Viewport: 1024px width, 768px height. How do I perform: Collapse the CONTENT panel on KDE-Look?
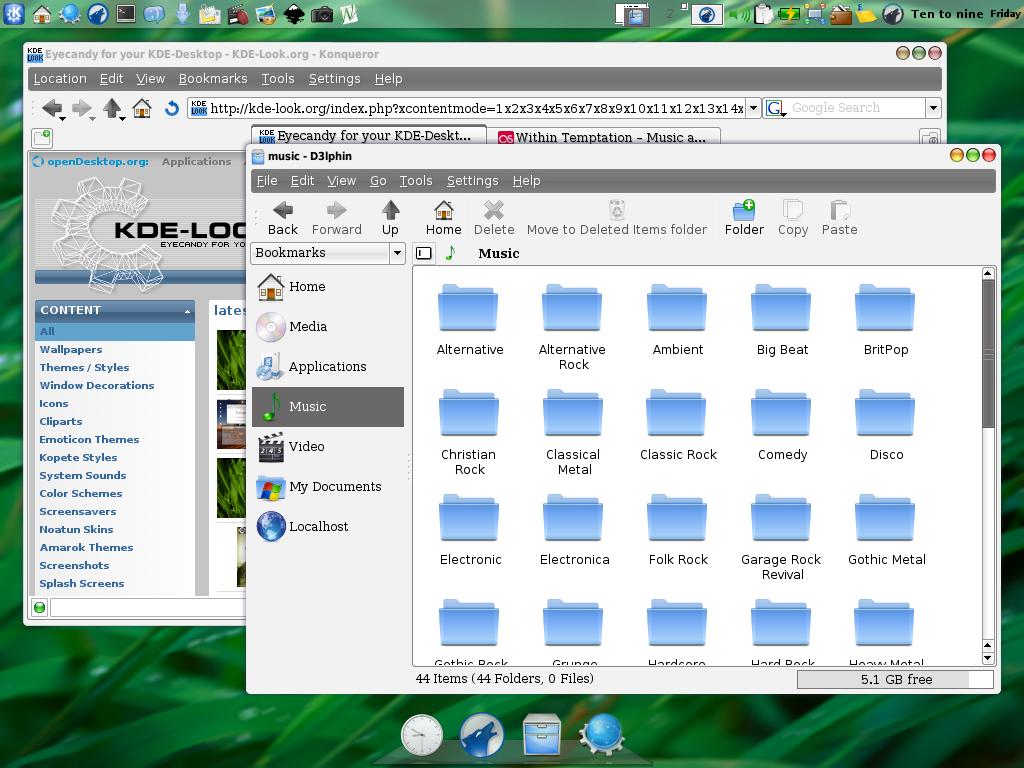pyautogui.click(x=187, y=312)
